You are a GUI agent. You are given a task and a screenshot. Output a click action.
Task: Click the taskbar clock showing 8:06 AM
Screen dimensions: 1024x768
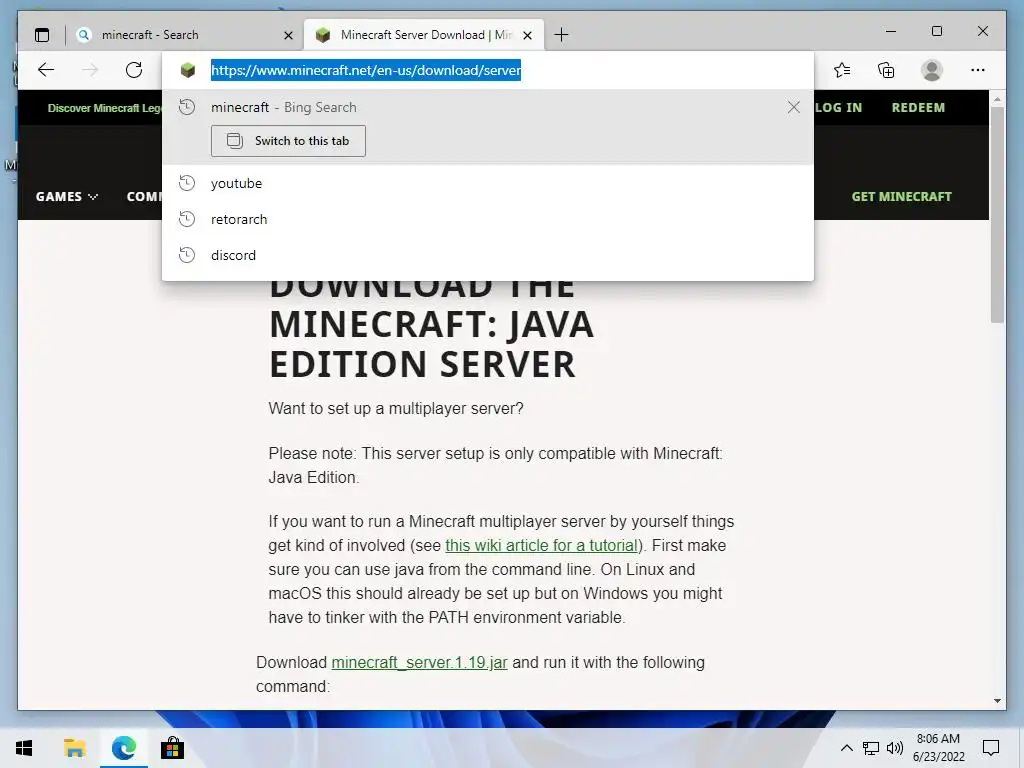pyautogui.click(x=938, y=748)
